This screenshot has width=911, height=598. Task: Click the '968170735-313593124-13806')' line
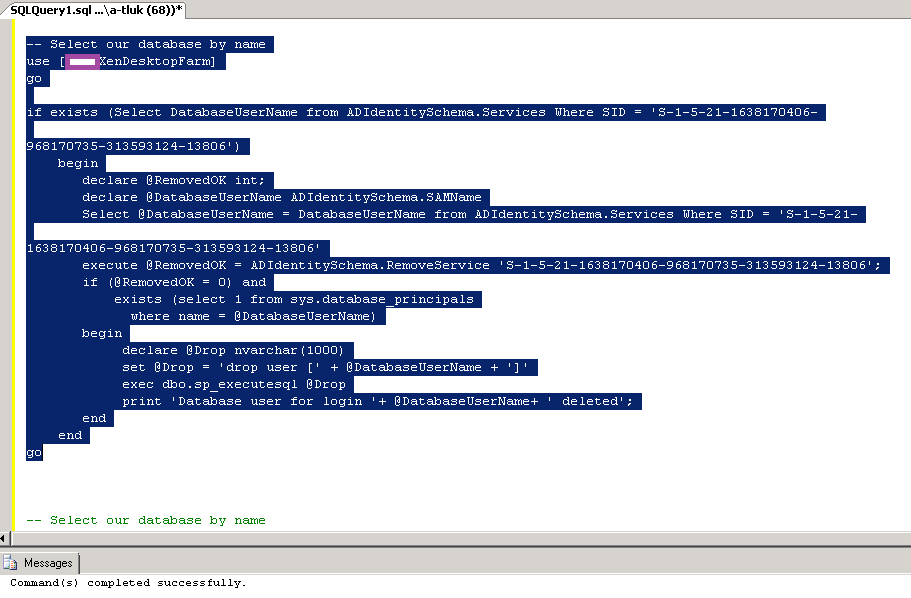(133, 146)
